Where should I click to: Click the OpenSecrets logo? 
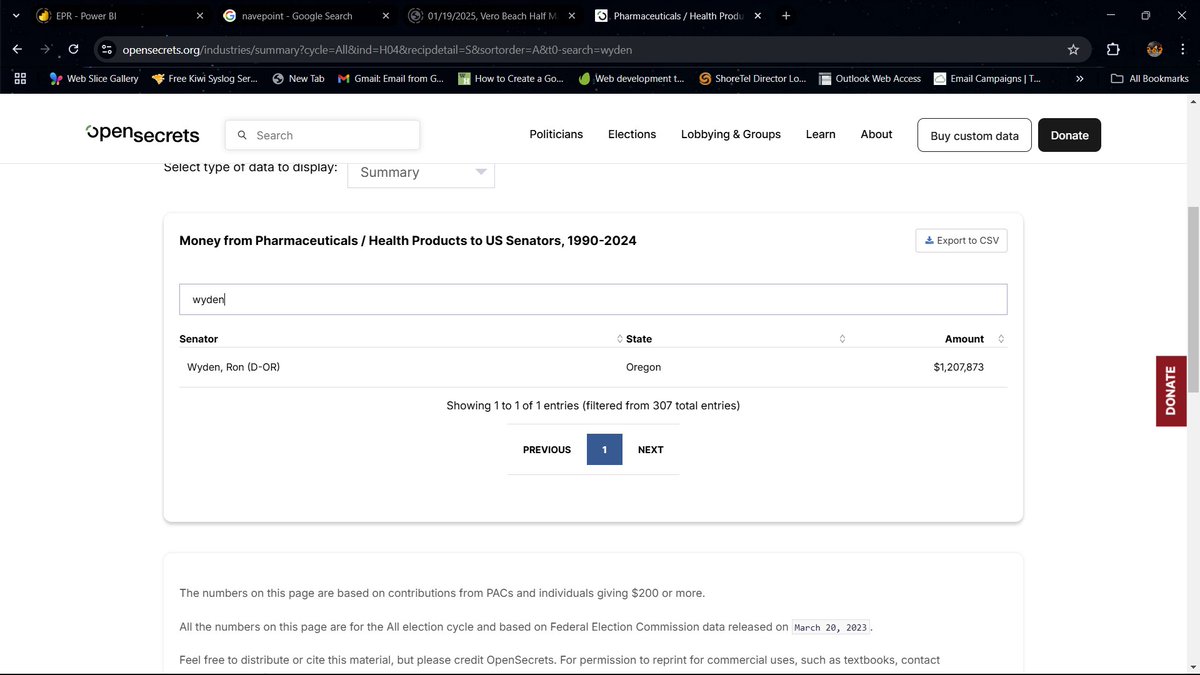coord(143,134)
